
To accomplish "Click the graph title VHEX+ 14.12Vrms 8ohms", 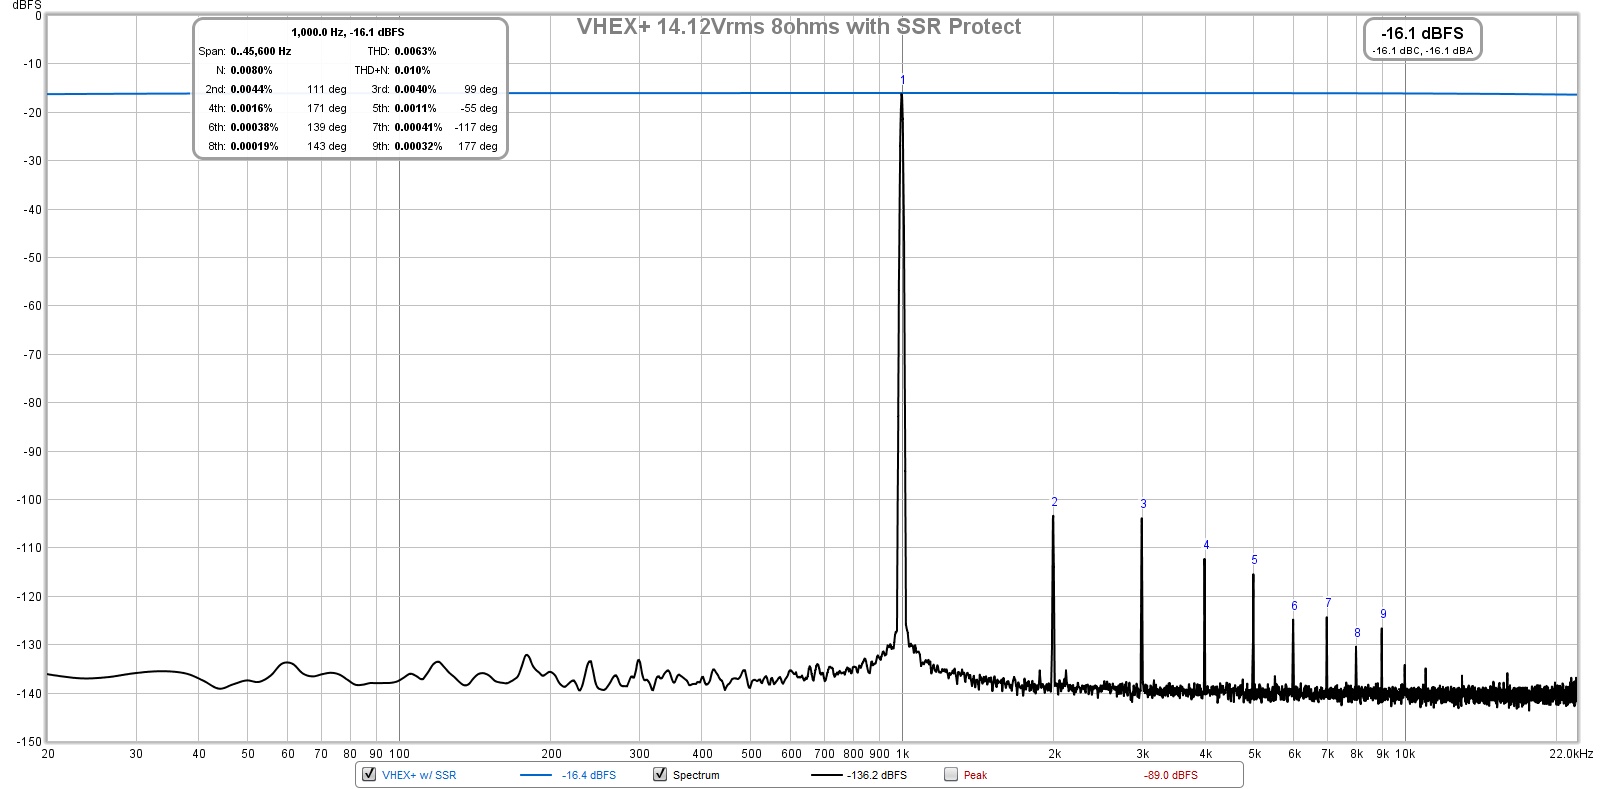I will point(798,27).
